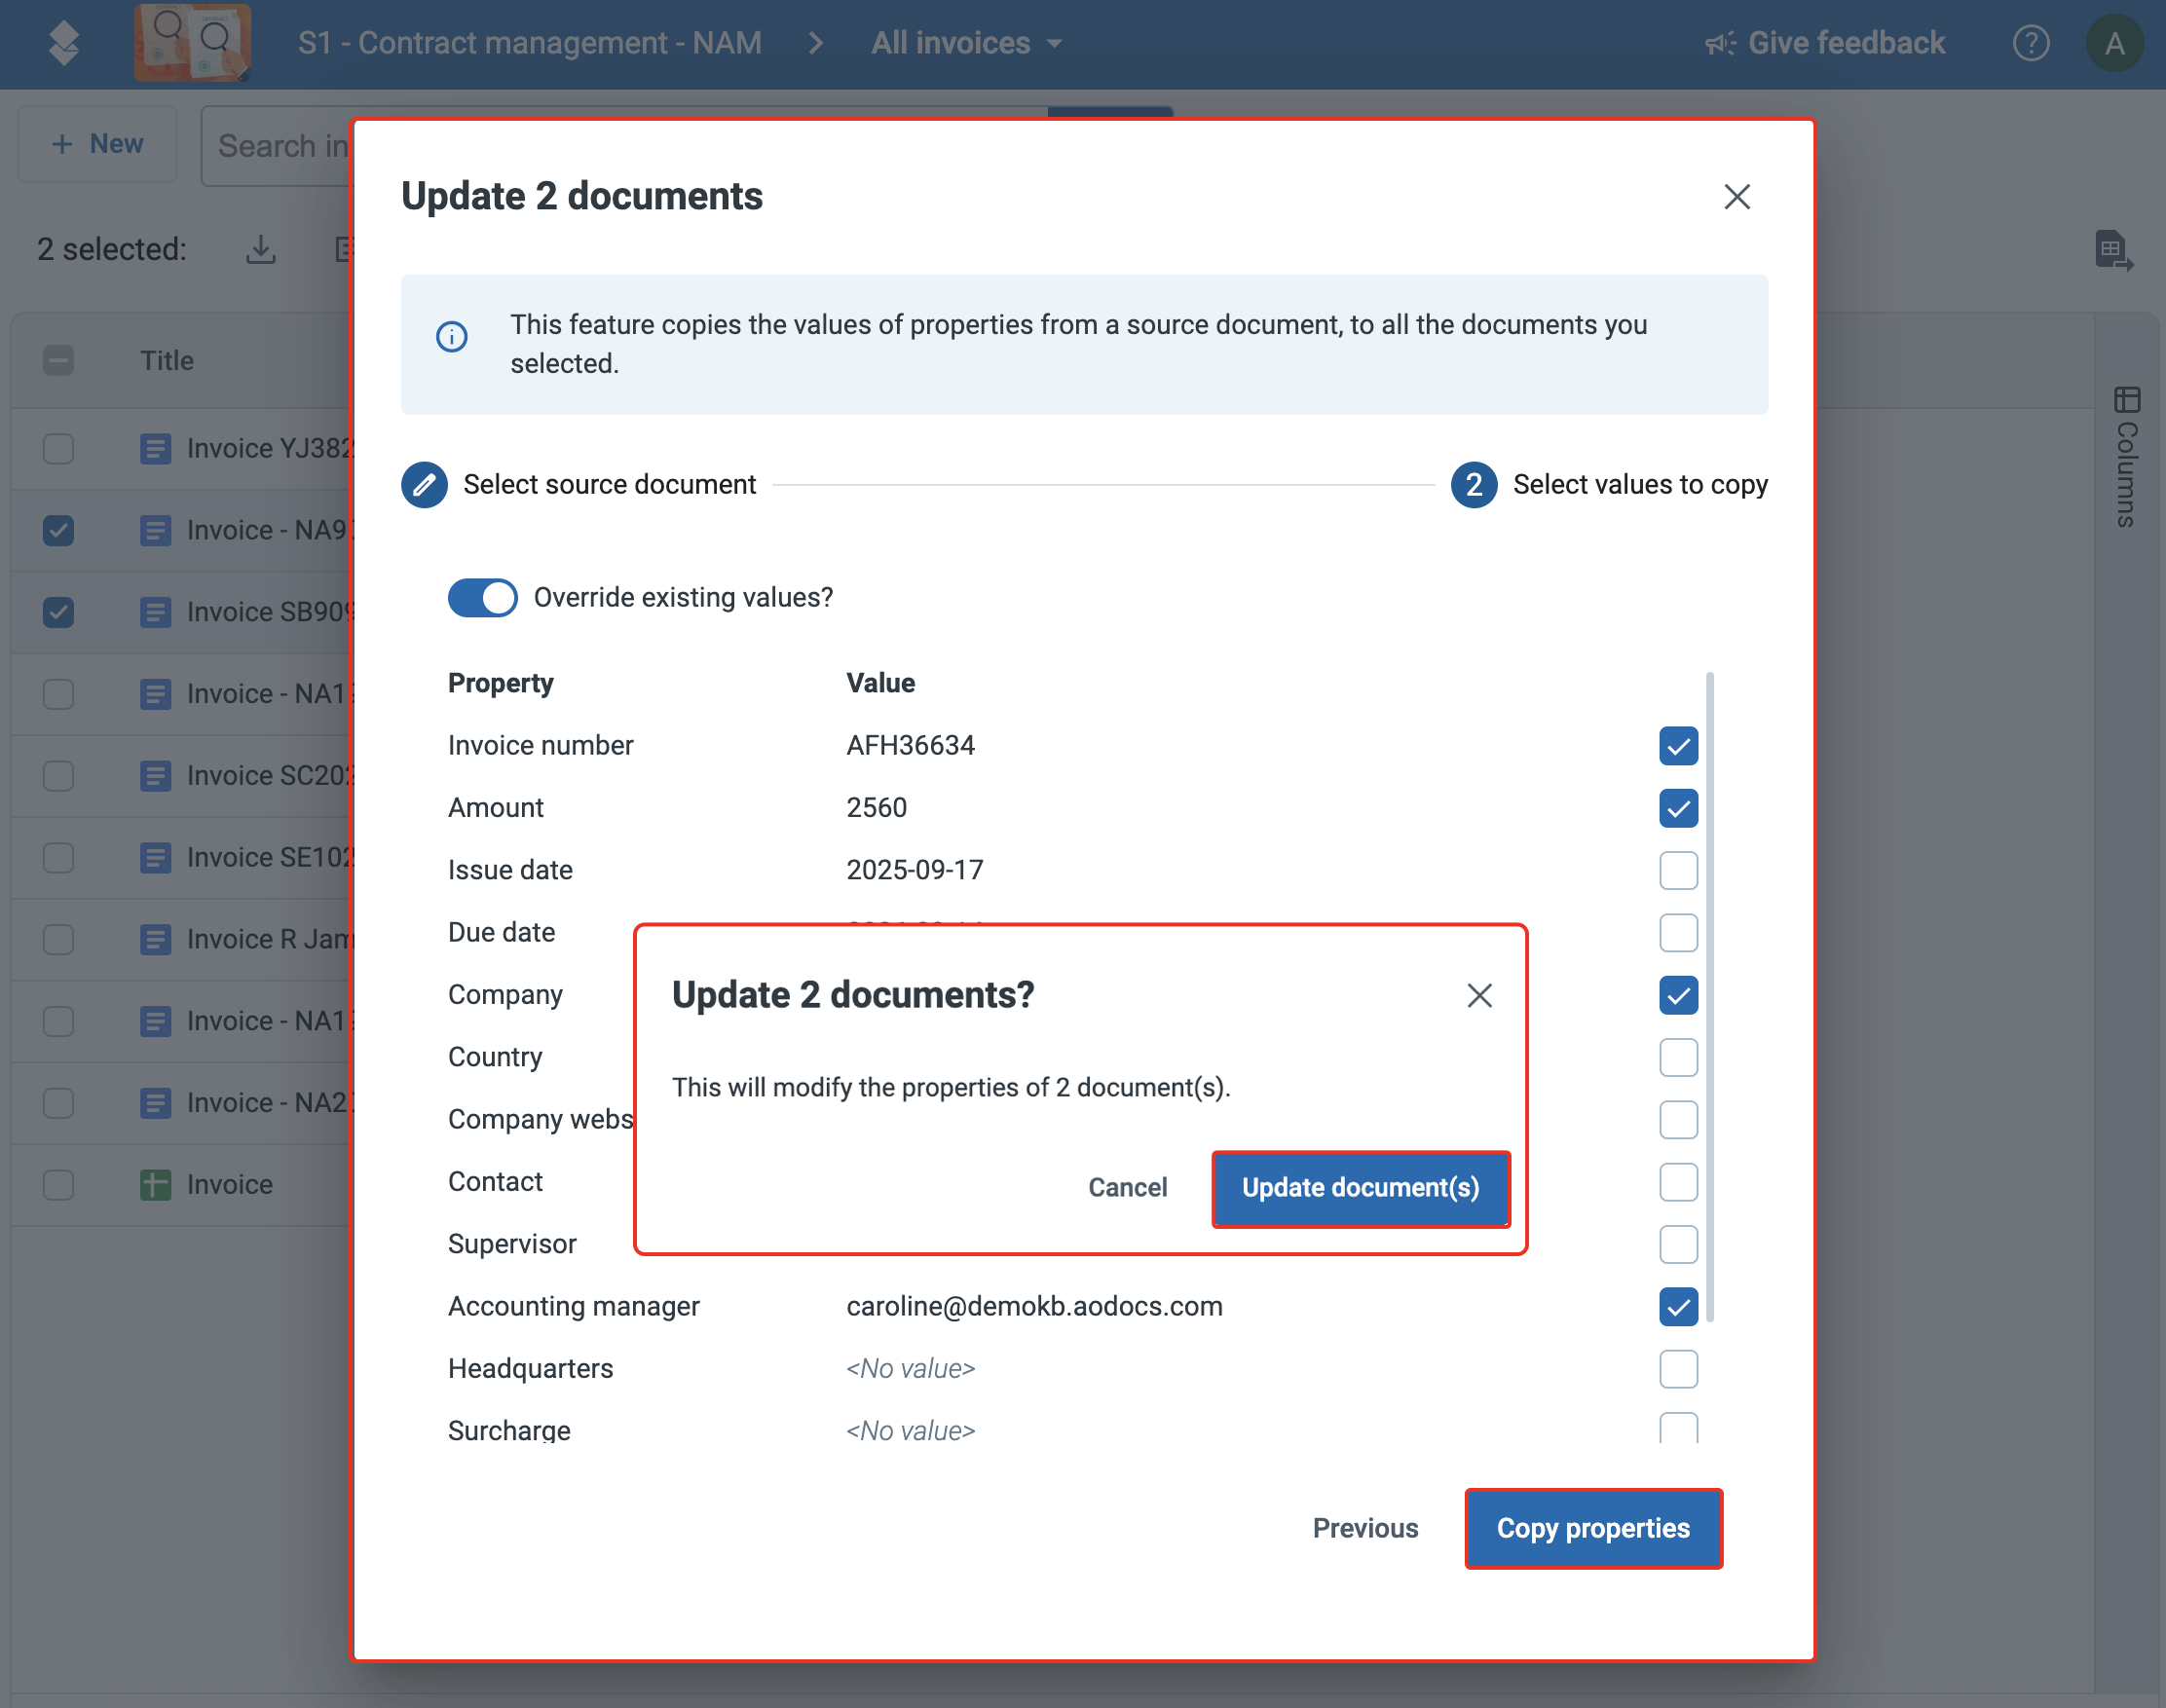Click the download icon beside 2 selected
2166x1708 pixels.
click(x=261, y=249)
